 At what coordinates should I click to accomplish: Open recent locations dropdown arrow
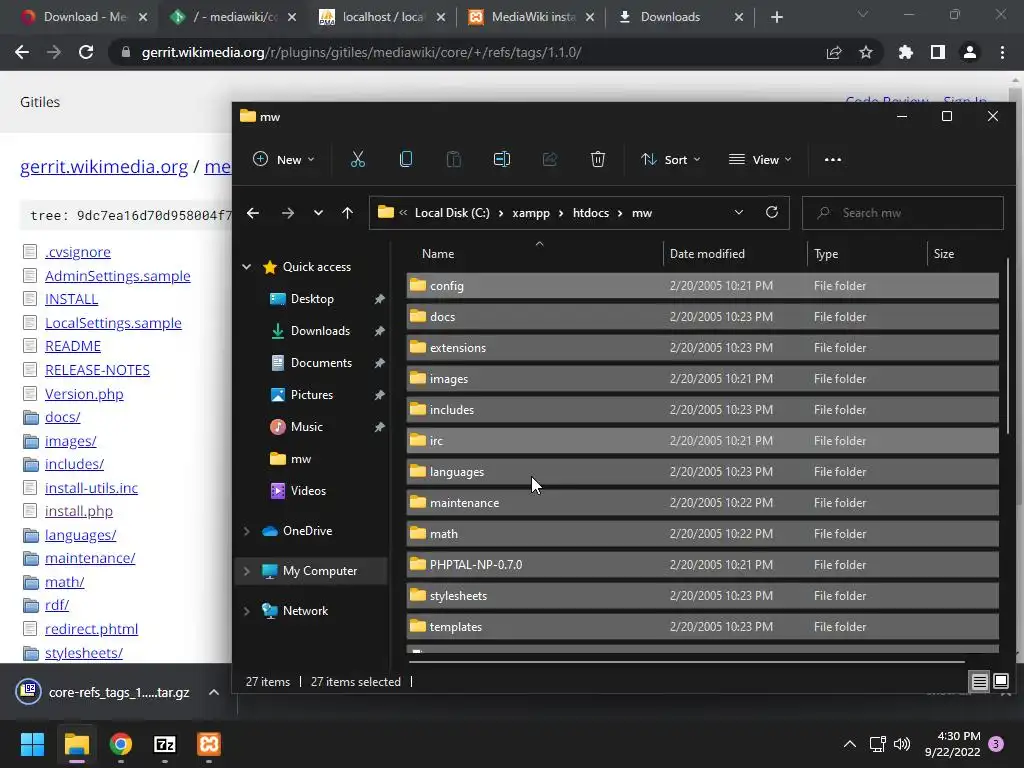coord(318,213)
